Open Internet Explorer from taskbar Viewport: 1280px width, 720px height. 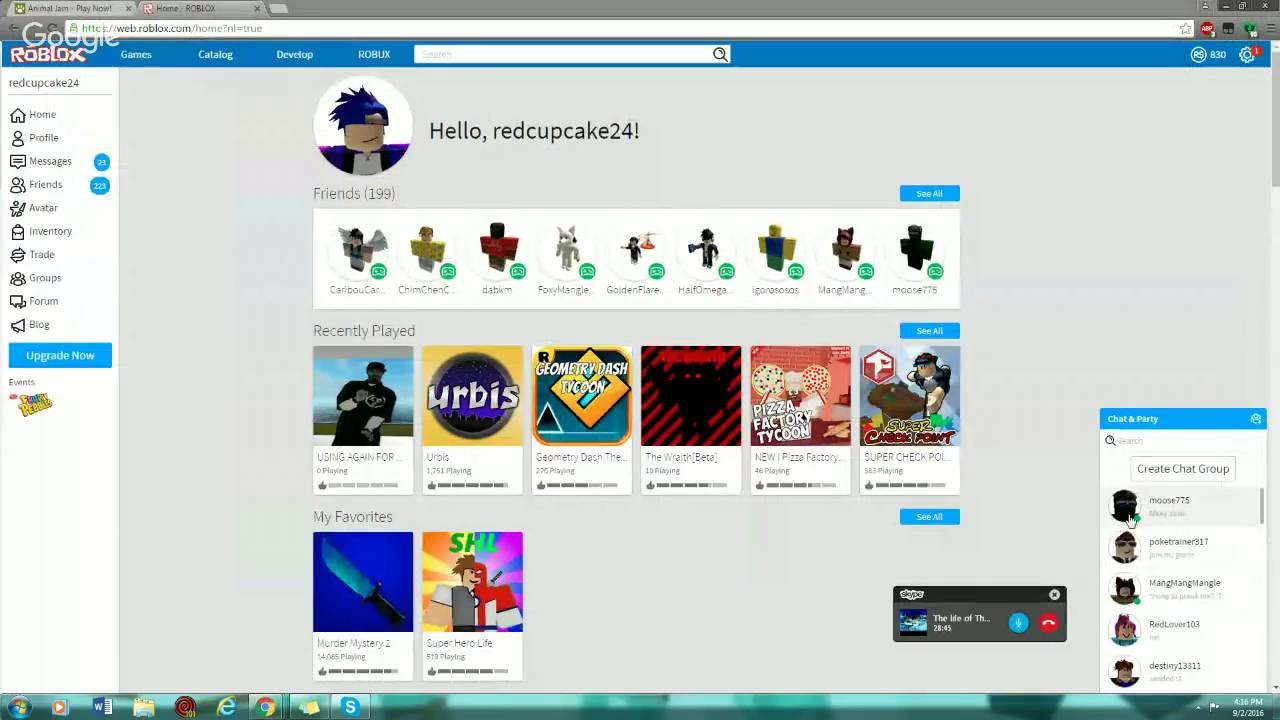227,707
